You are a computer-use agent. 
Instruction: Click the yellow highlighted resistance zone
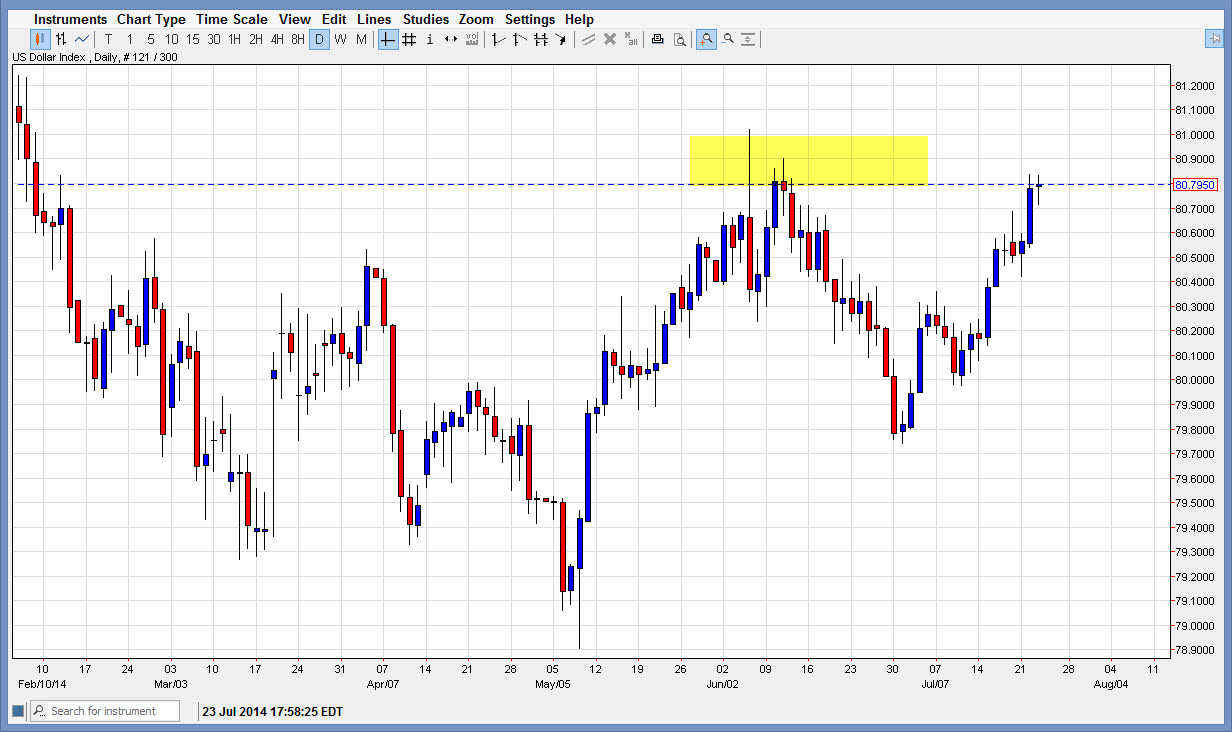(x=808, y=160)
